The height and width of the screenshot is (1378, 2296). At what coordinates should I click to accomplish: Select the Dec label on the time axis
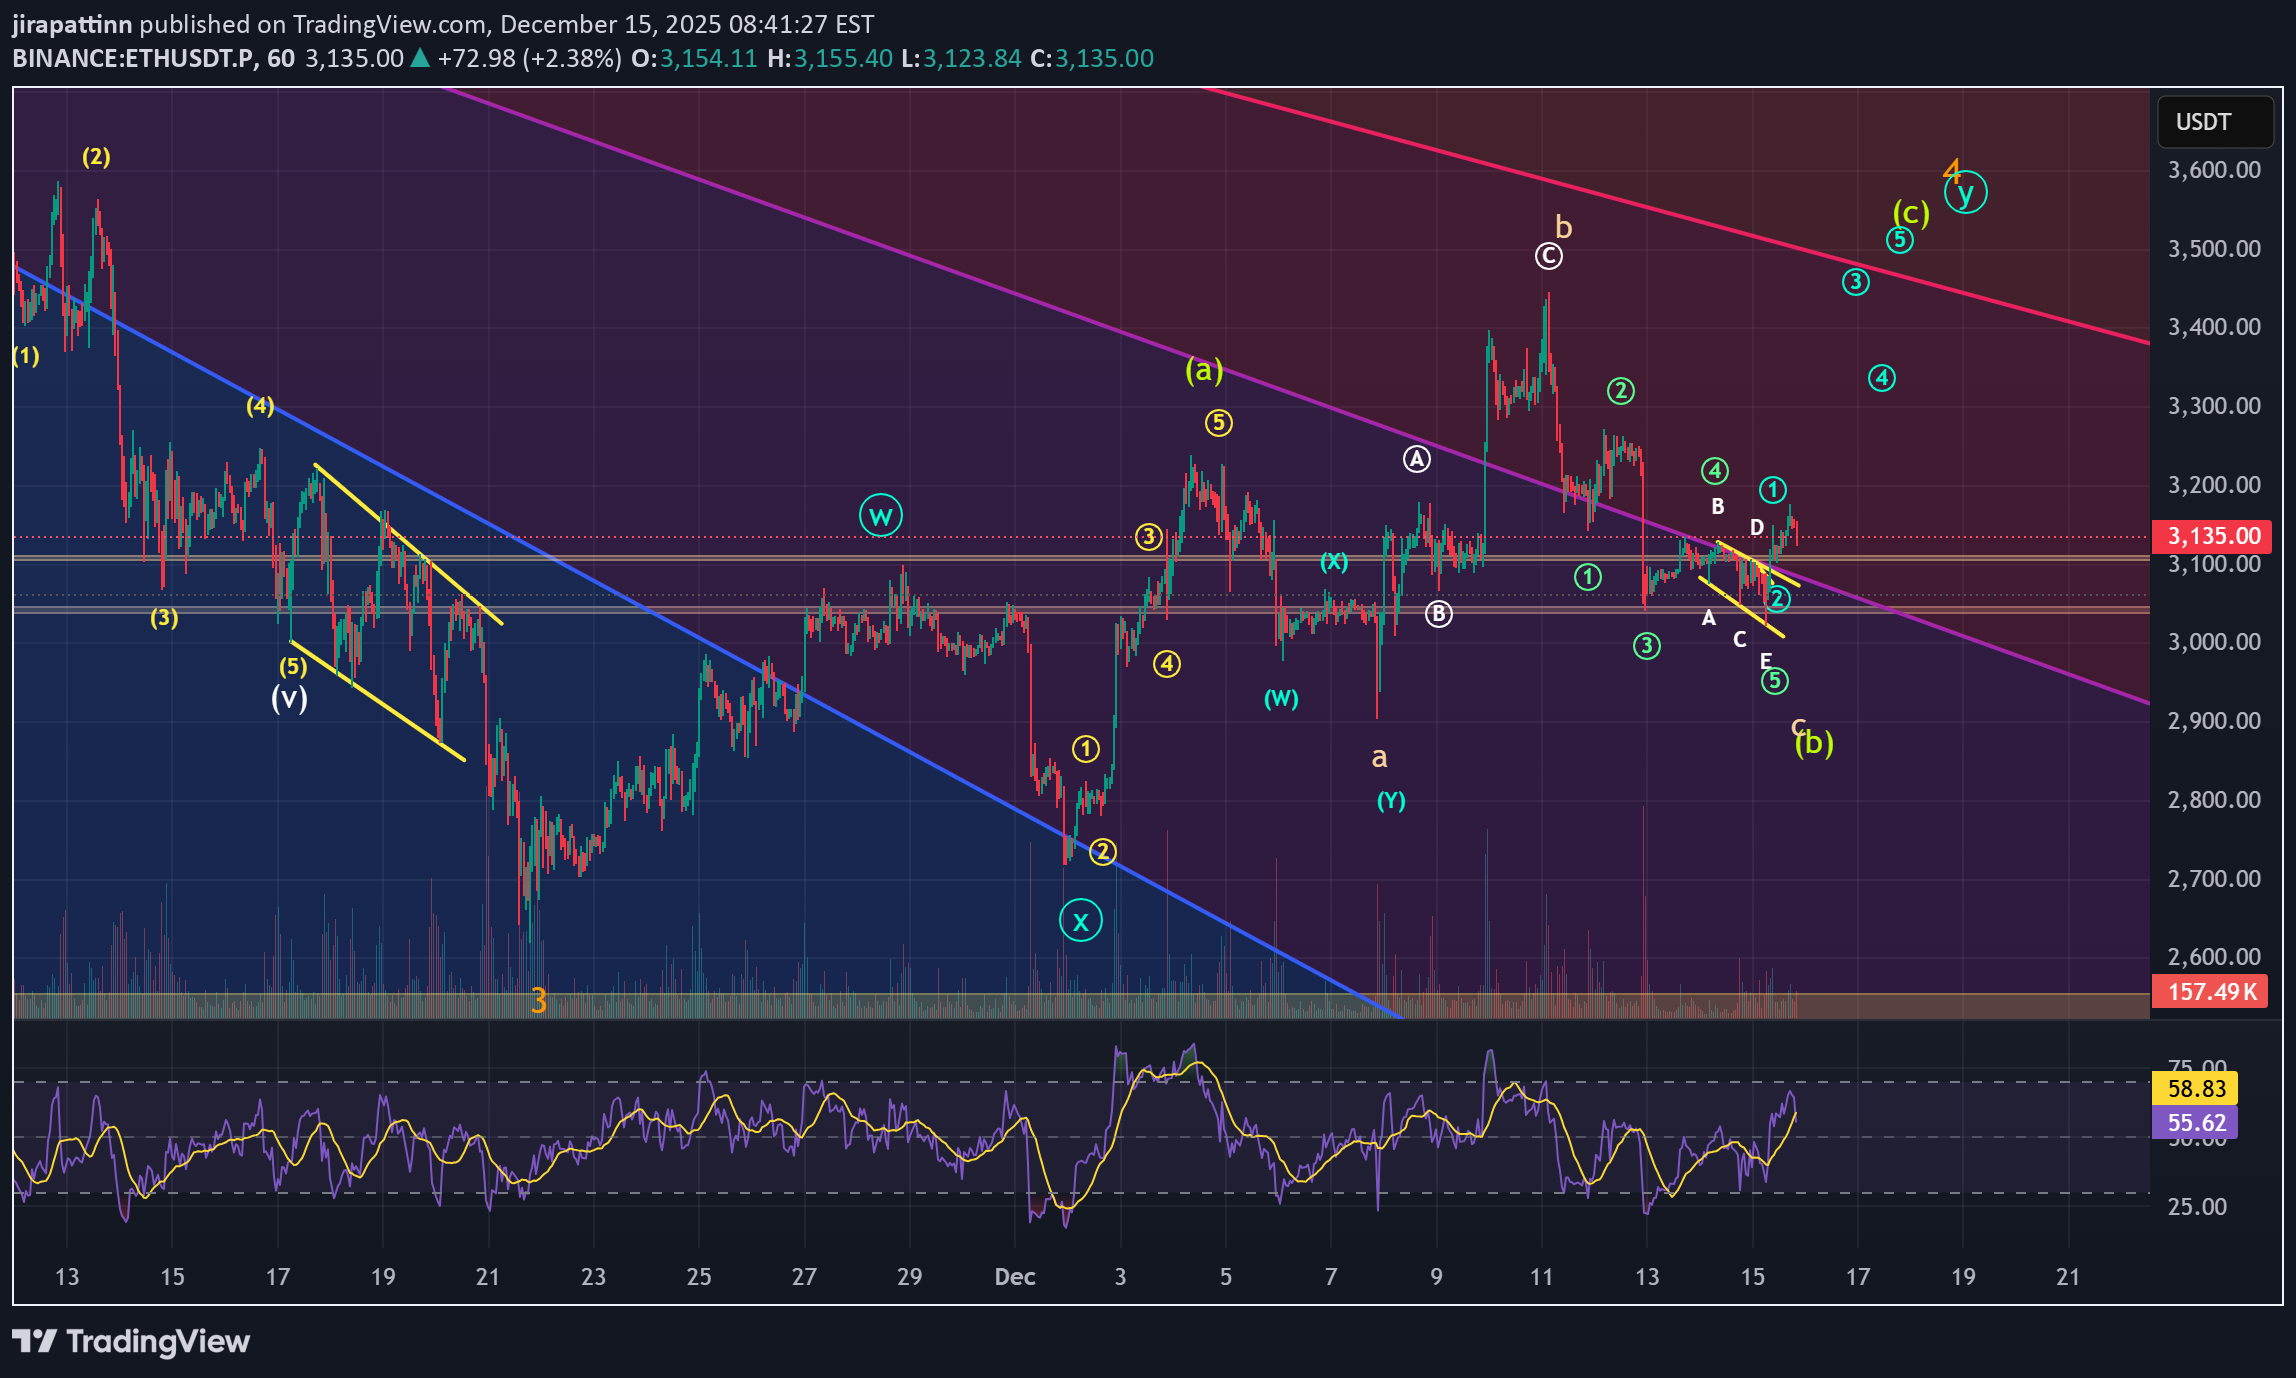(x=1017, y=1276)
